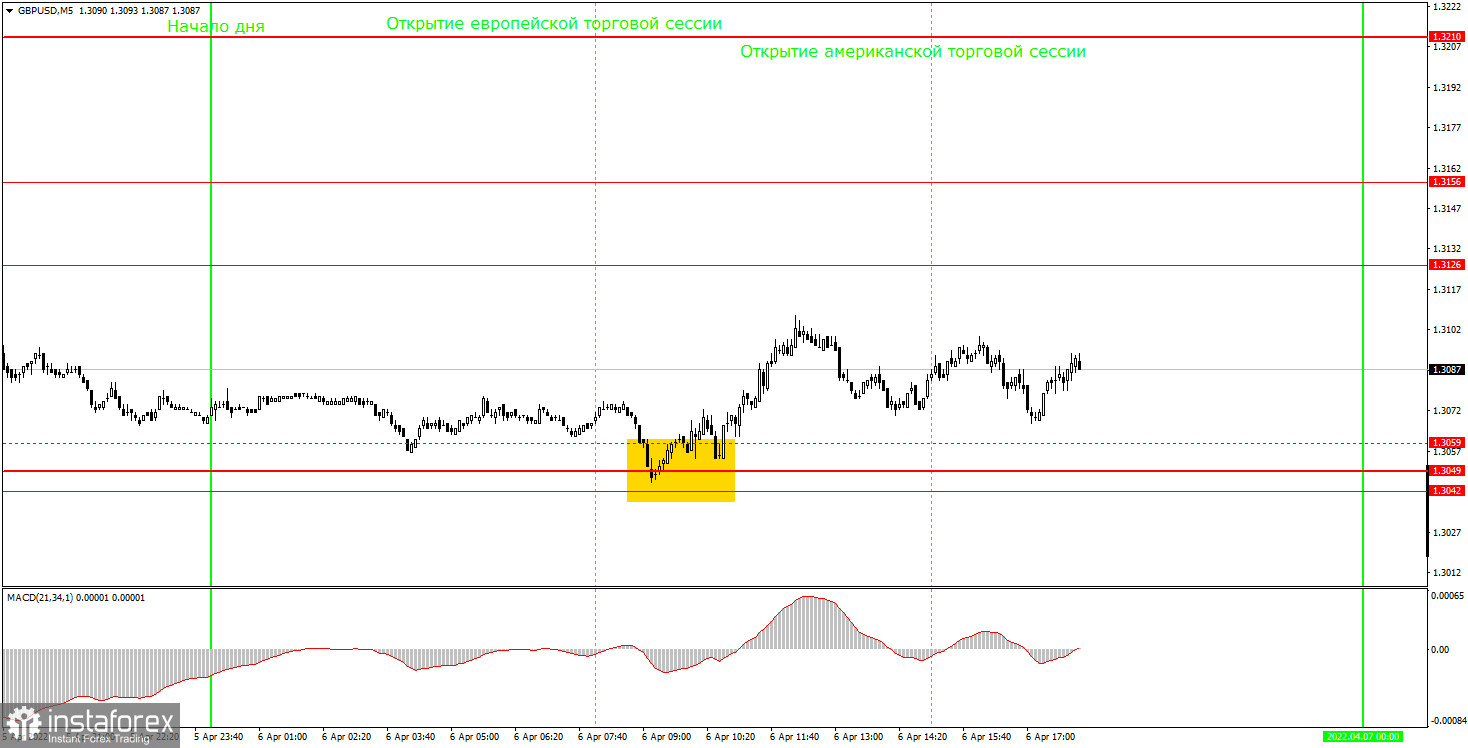Click the green 2022.04.07 00:00 date tag

click(x=1362, y=736)
